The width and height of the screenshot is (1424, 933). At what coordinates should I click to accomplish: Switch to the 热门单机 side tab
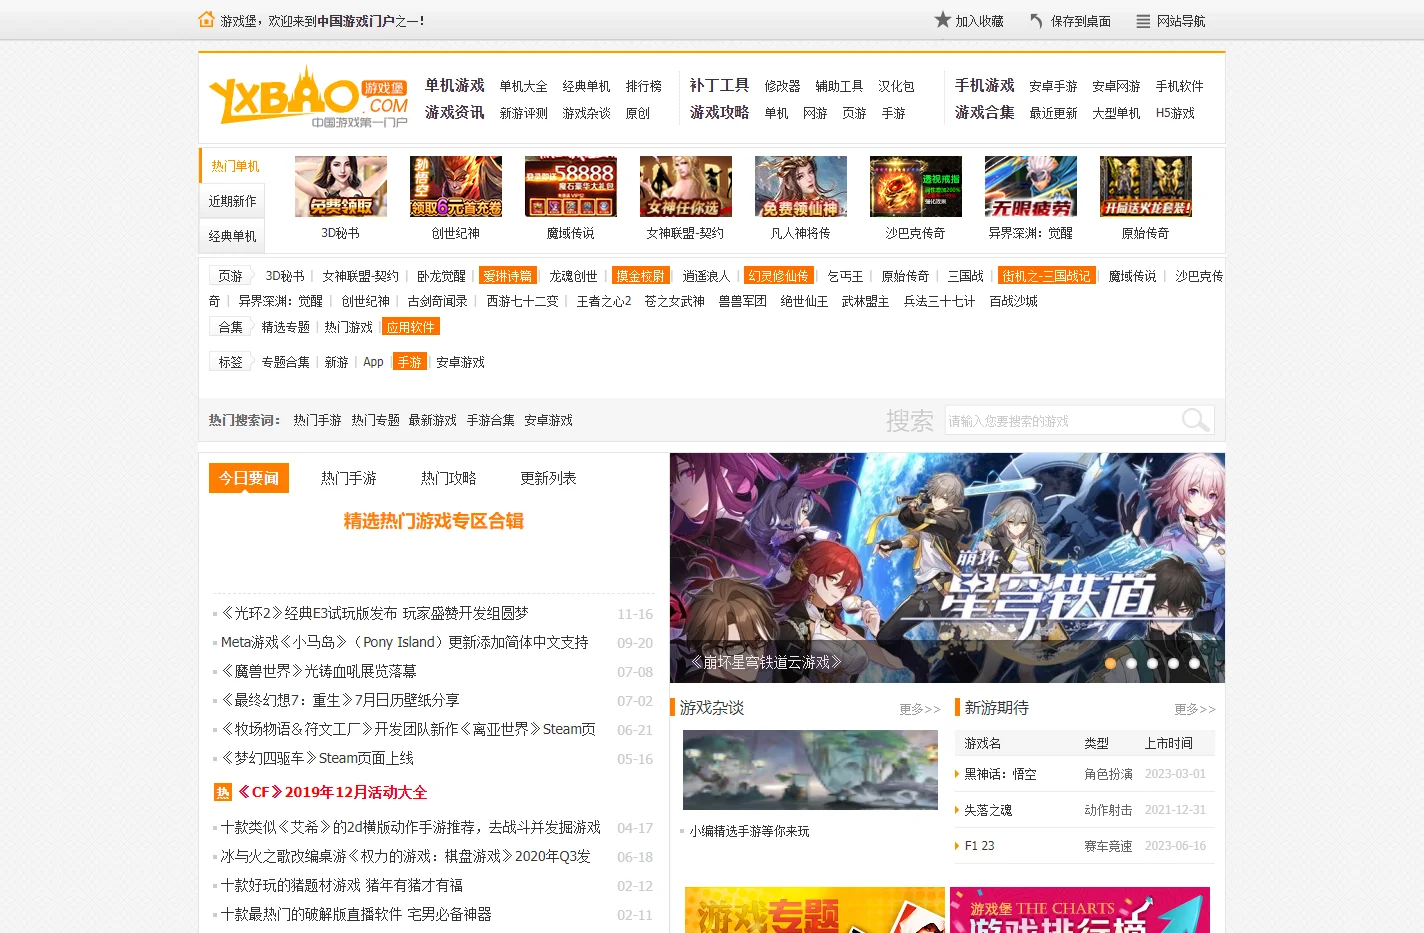click(x=233, y=166)
